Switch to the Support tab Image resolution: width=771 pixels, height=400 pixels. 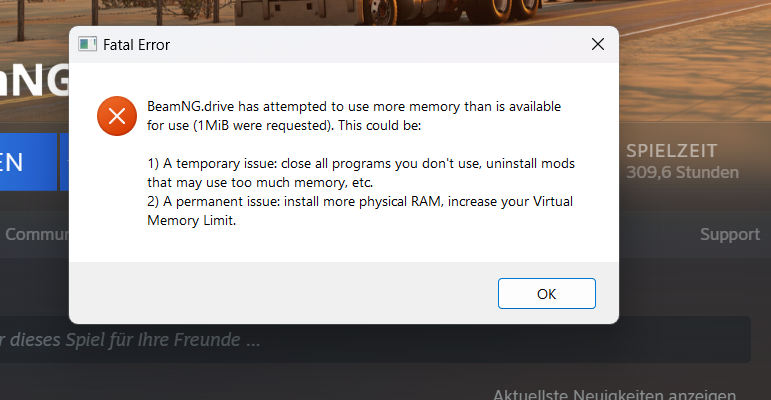click(730, 234)
